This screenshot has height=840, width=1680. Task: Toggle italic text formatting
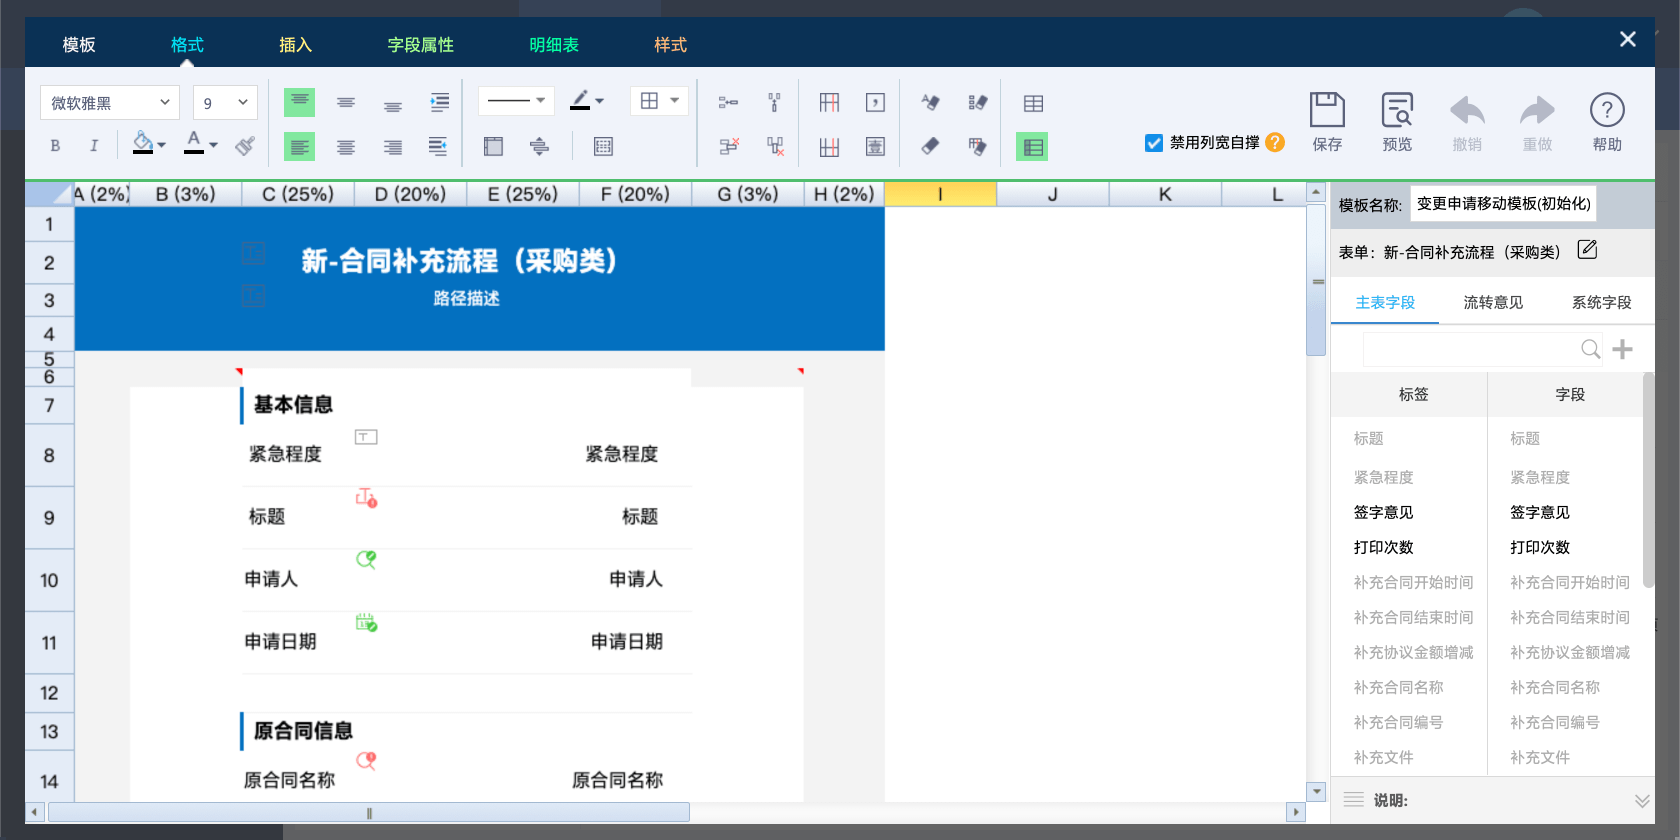tap(94, 146)
